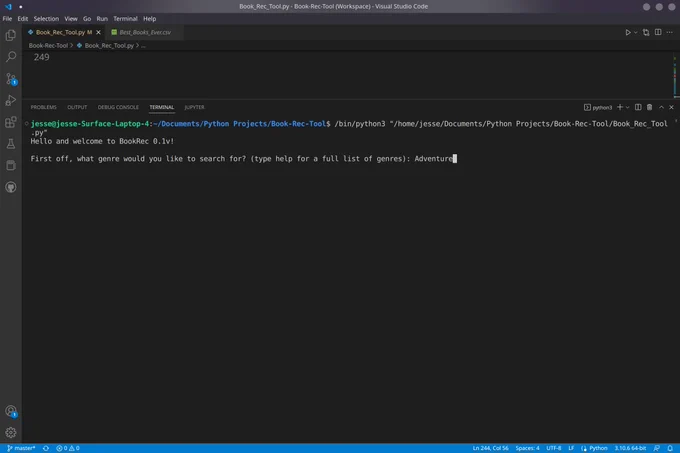Open the File menu
The width and height of the screenshot is (680, 453).
[7, 19]
